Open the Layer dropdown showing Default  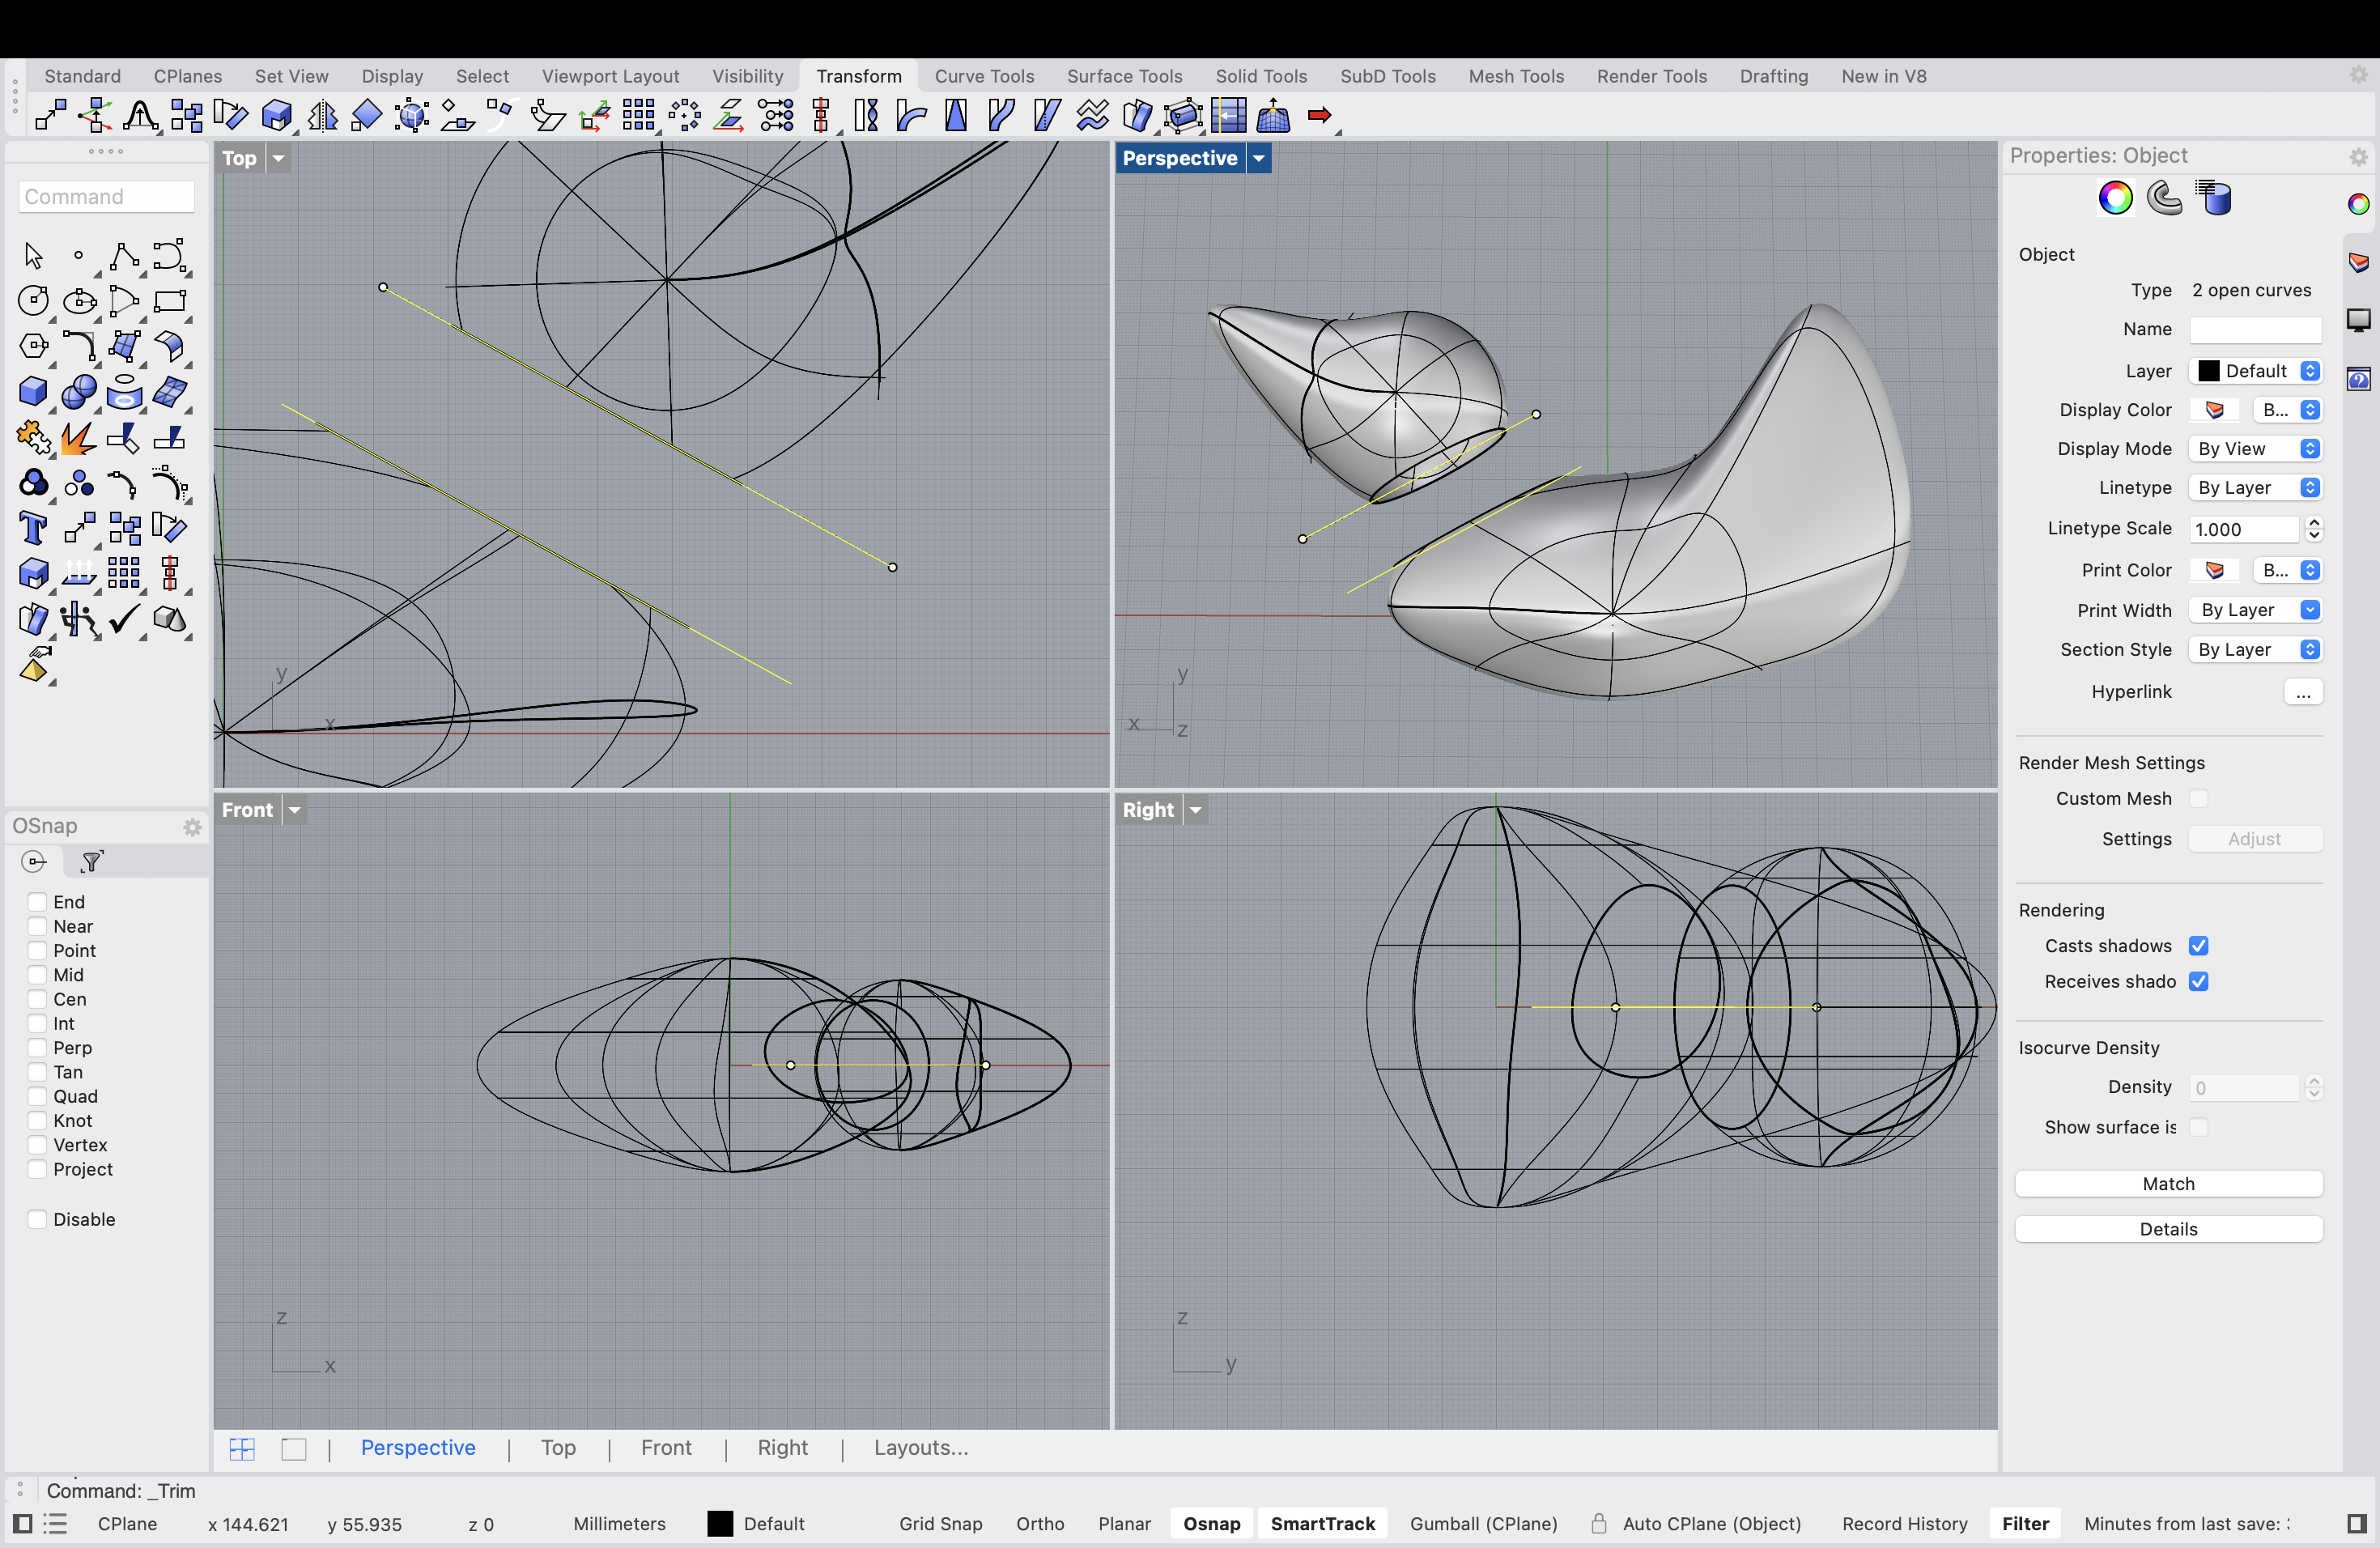[x=2255, y=371]
